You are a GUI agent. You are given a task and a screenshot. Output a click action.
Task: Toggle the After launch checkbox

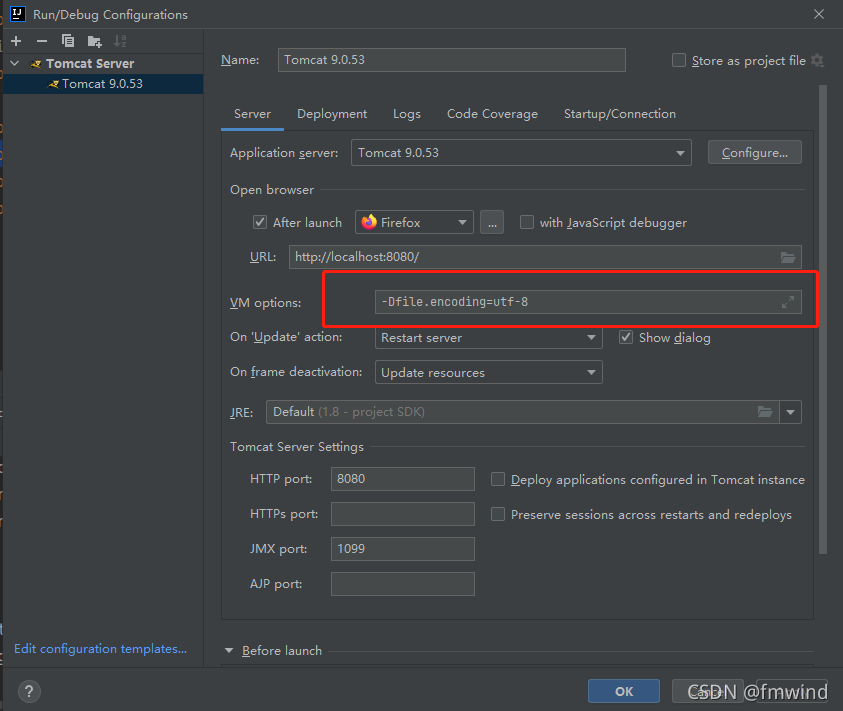click(260, 223)
